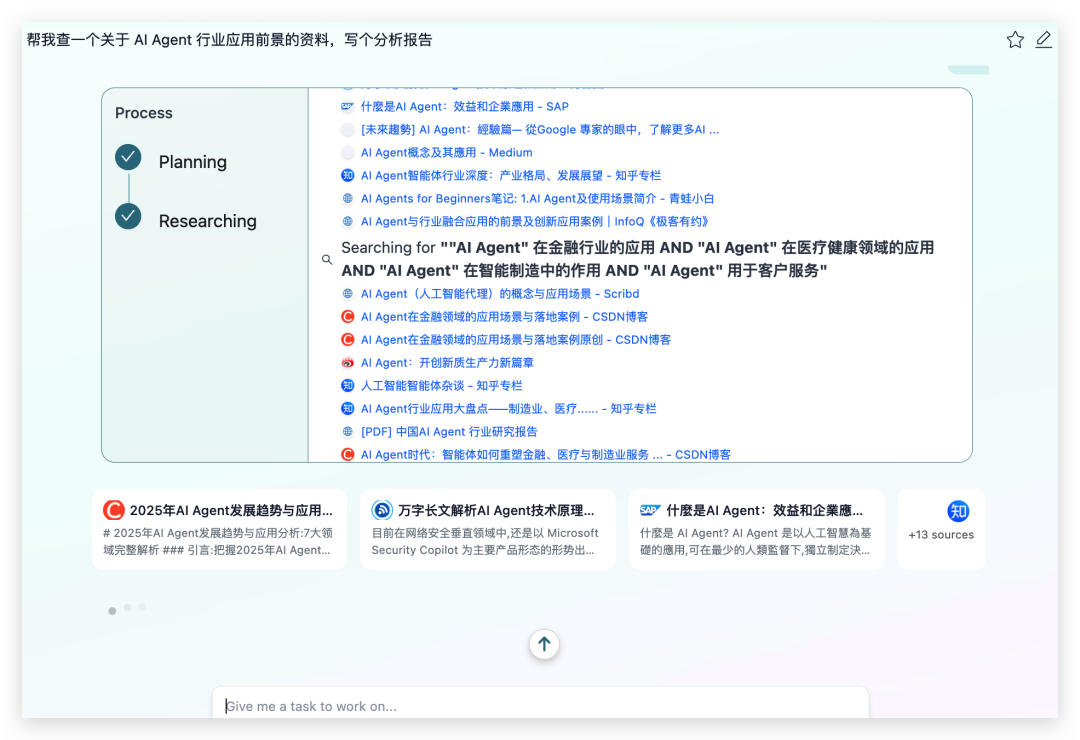
Task: Click the Process panel heading
Action: pos(143,113)
